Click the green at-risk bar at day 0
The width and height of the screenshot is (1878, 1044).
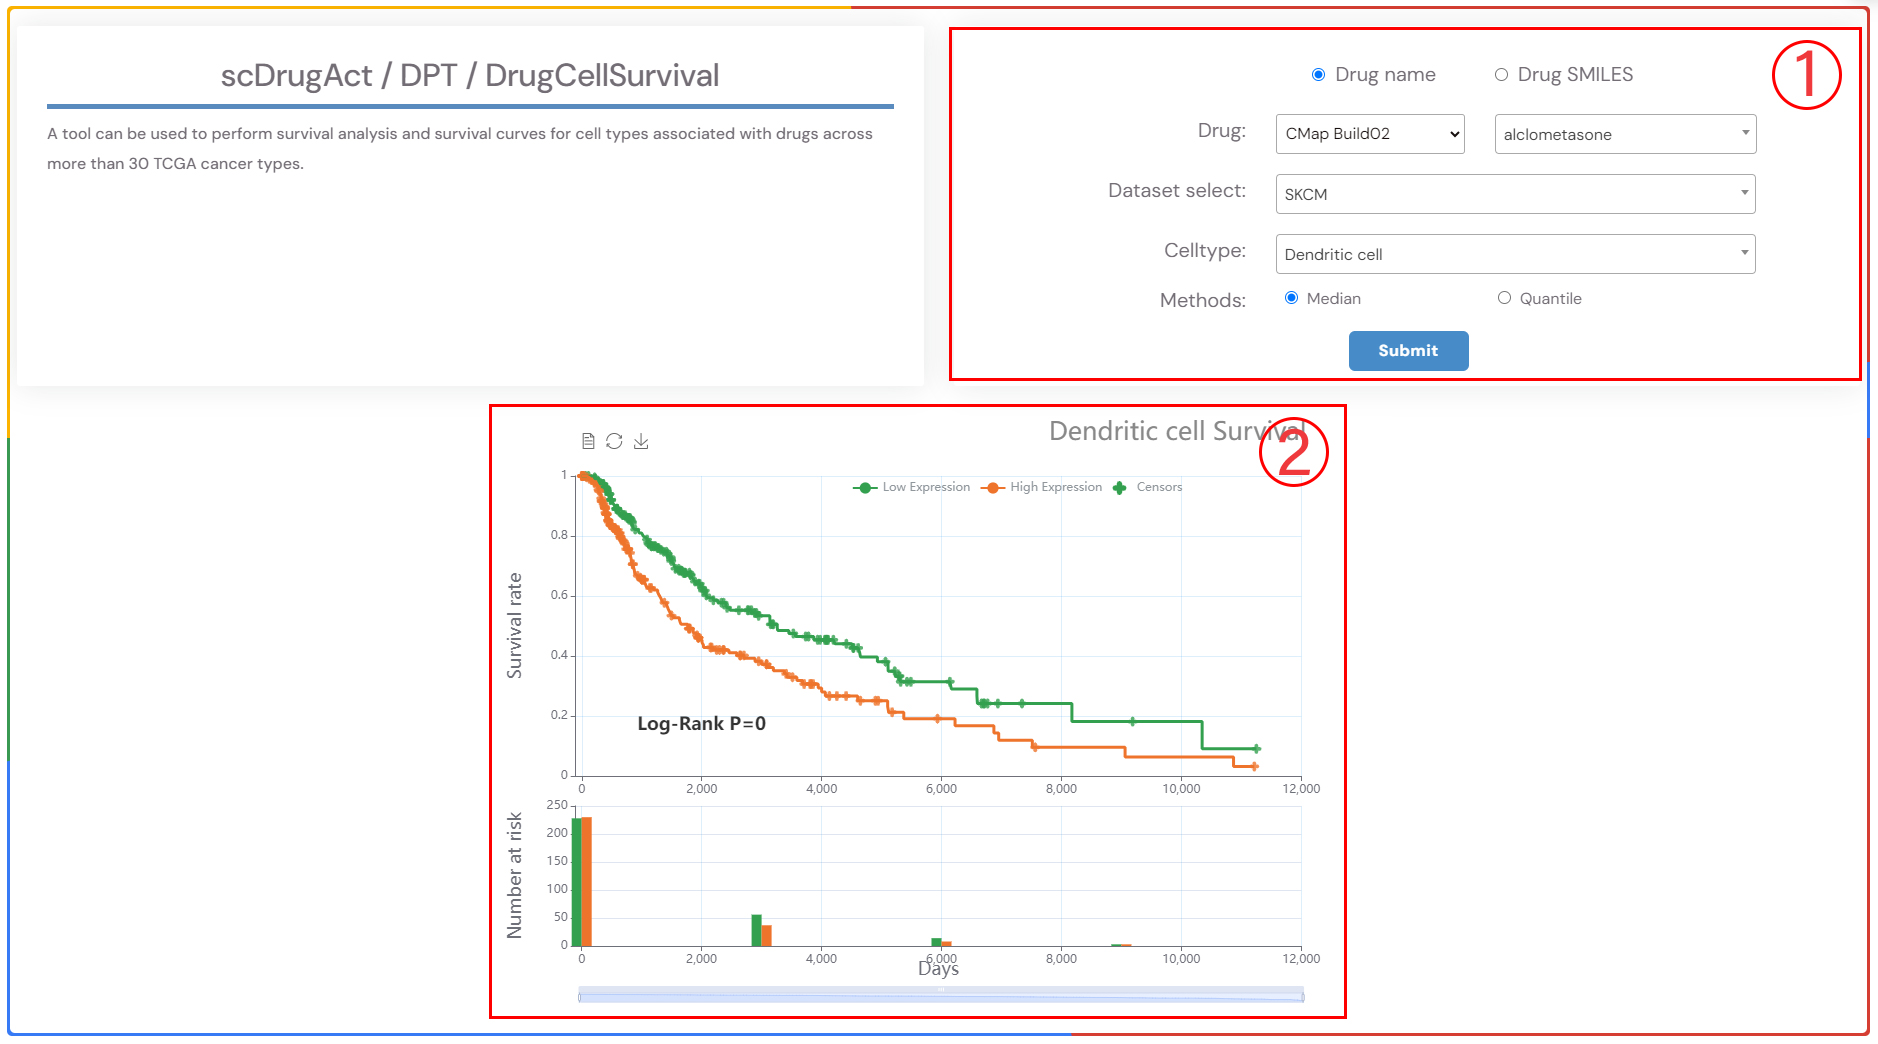point(576,881)
